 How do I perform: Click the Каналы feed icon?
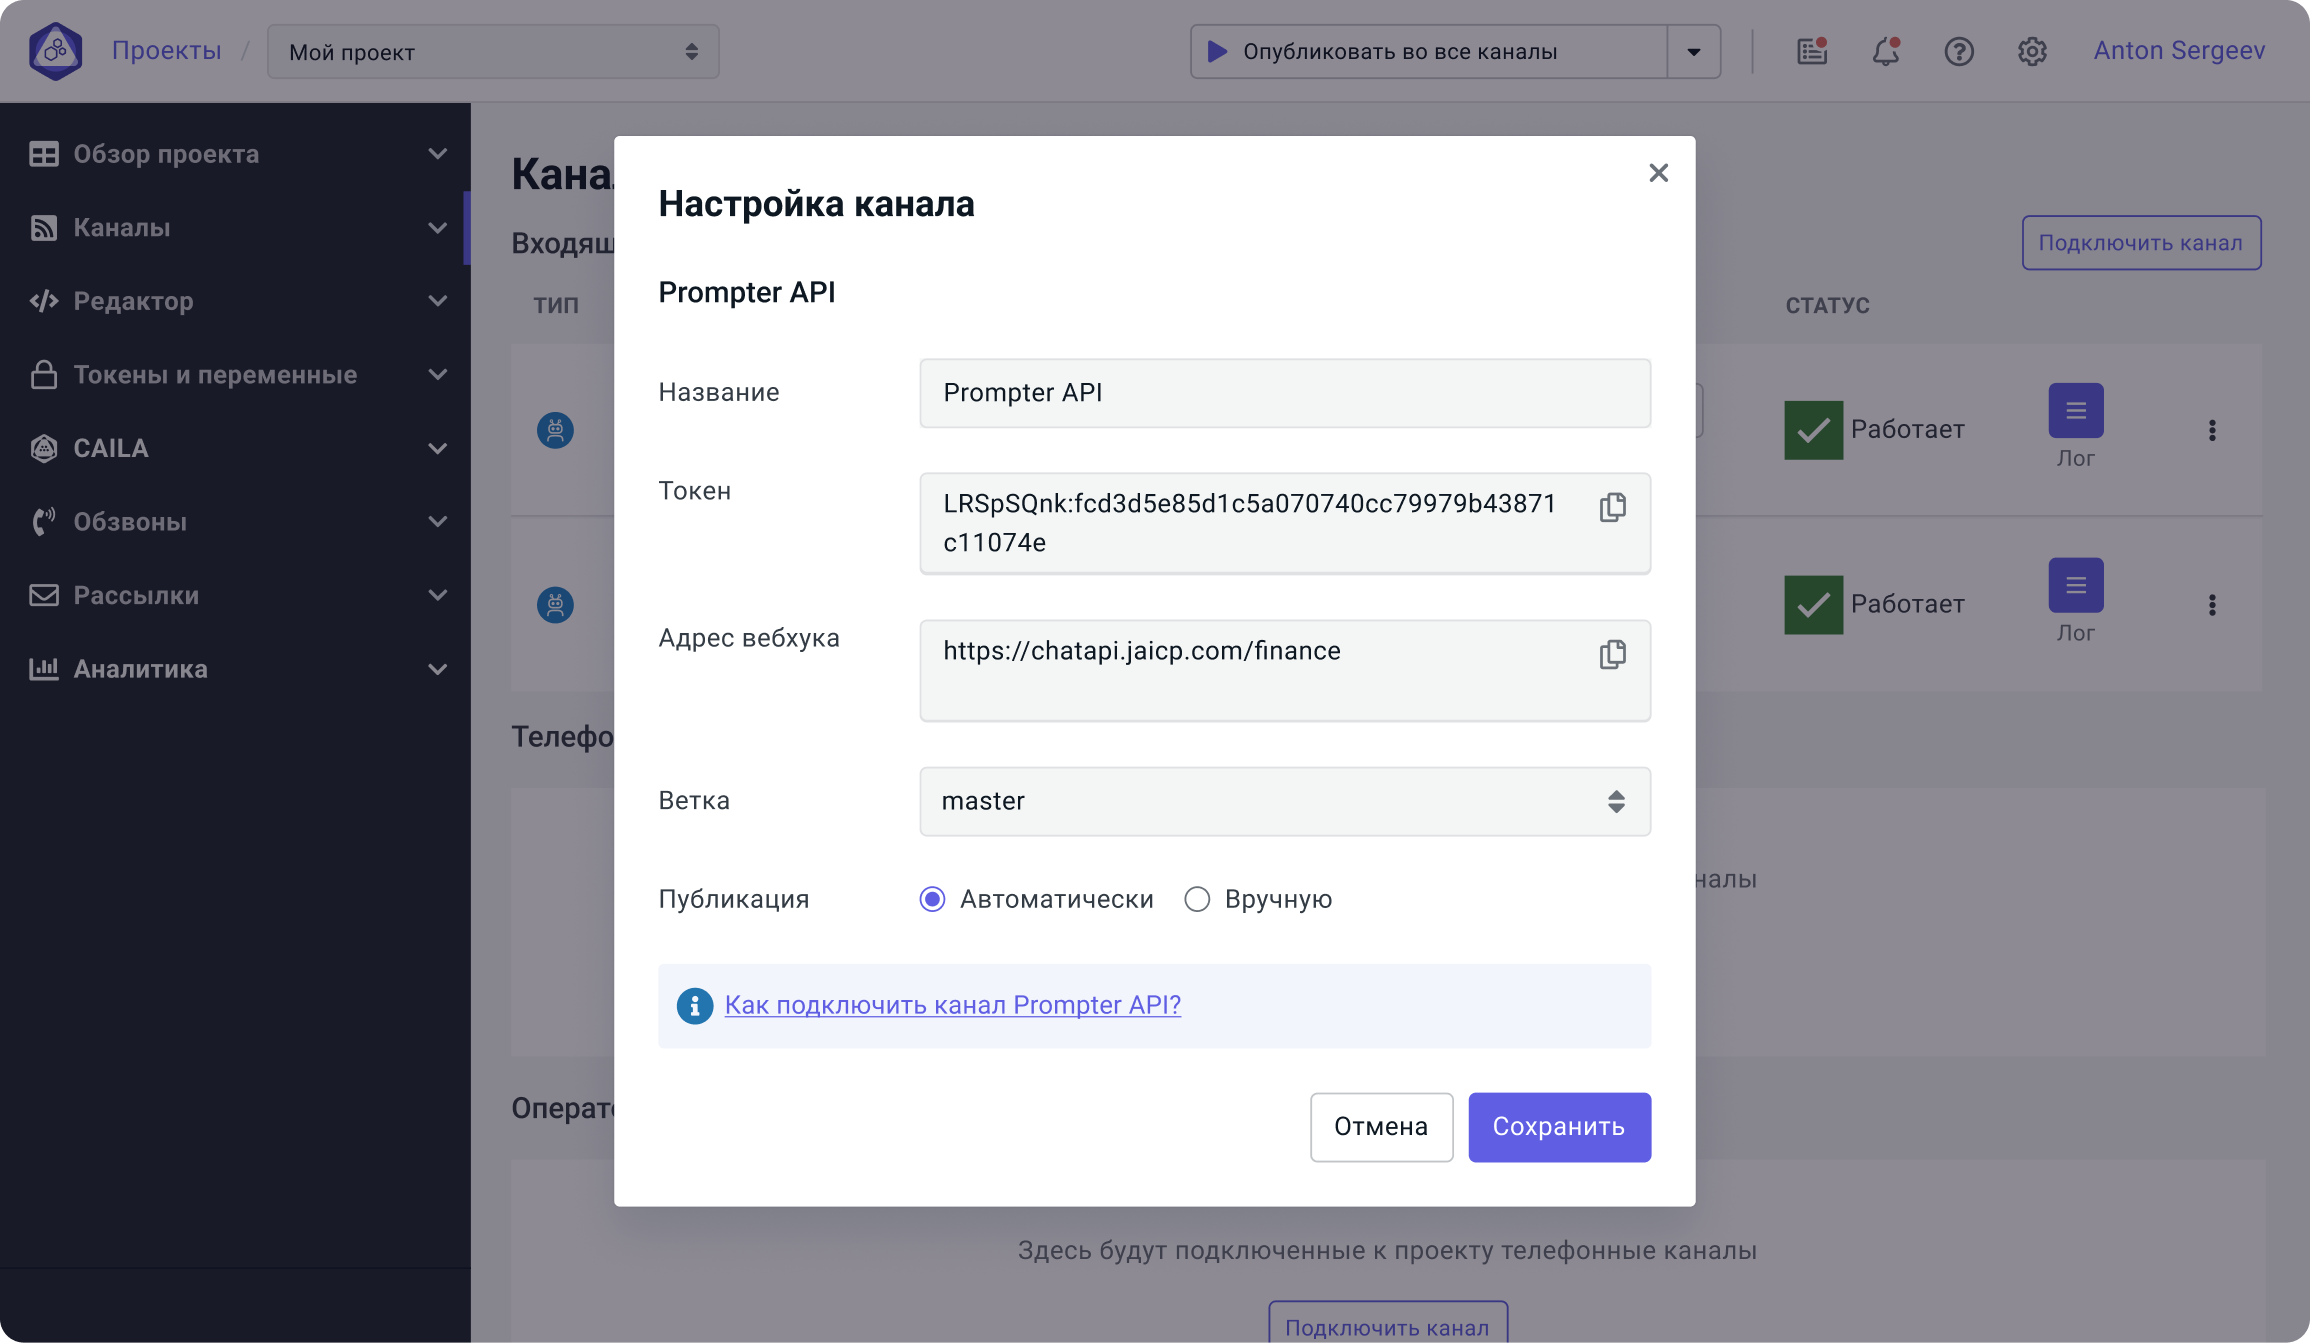(44, 228)
